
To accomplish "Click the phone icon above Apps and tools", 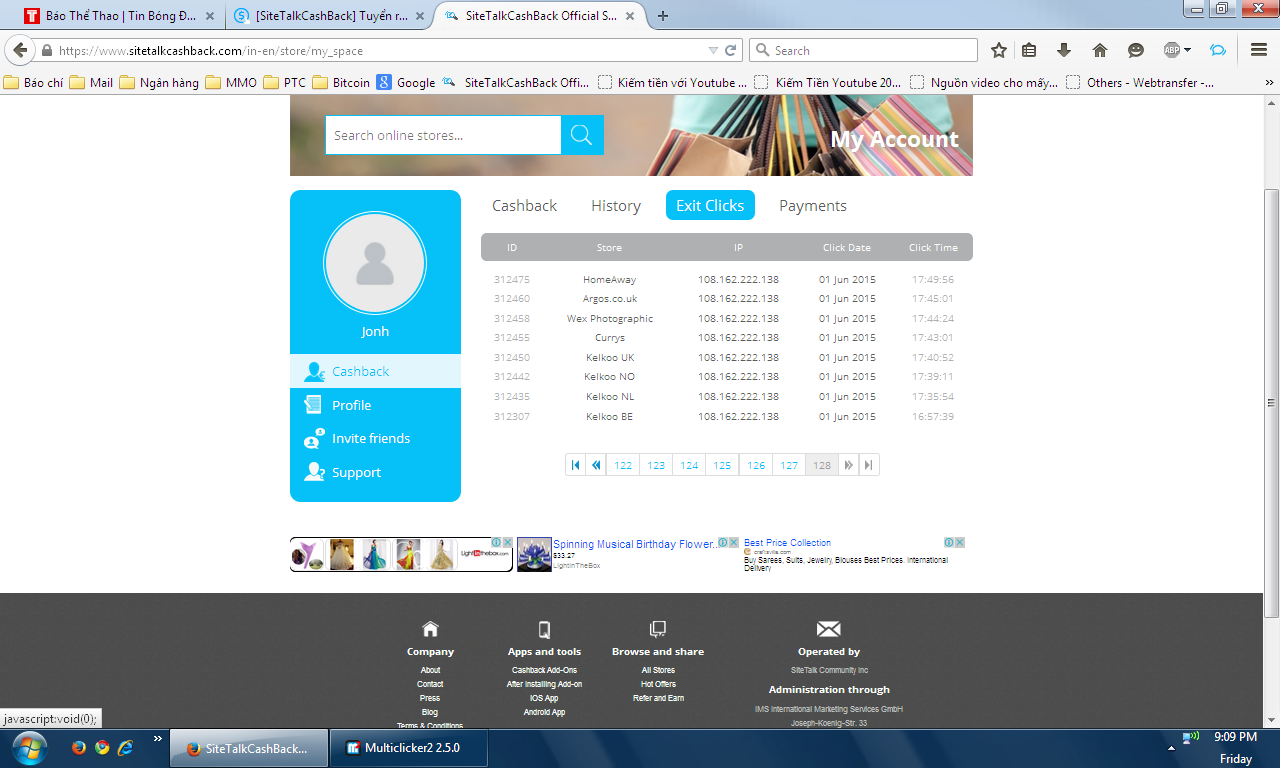I will [544, 629].
